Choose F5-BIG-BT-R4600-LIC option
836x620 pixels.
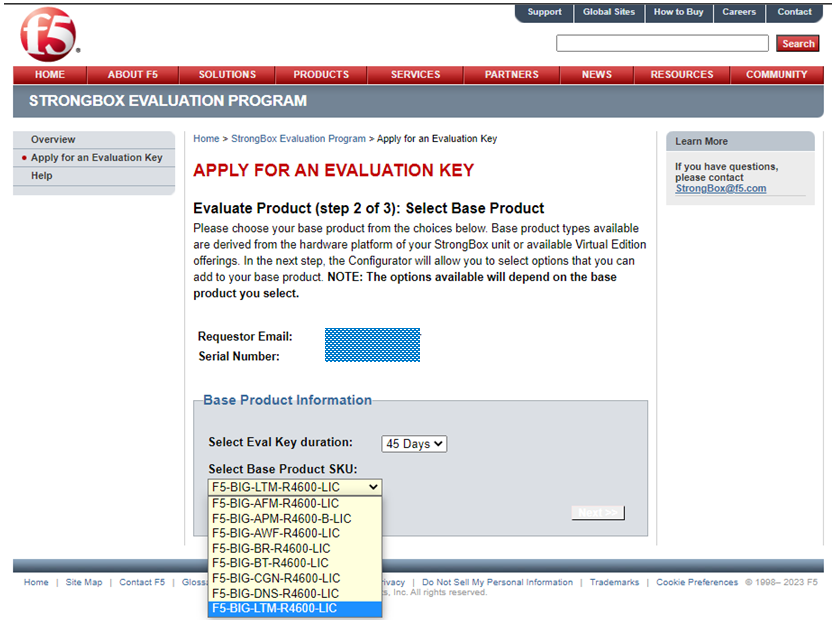[295, 563]
